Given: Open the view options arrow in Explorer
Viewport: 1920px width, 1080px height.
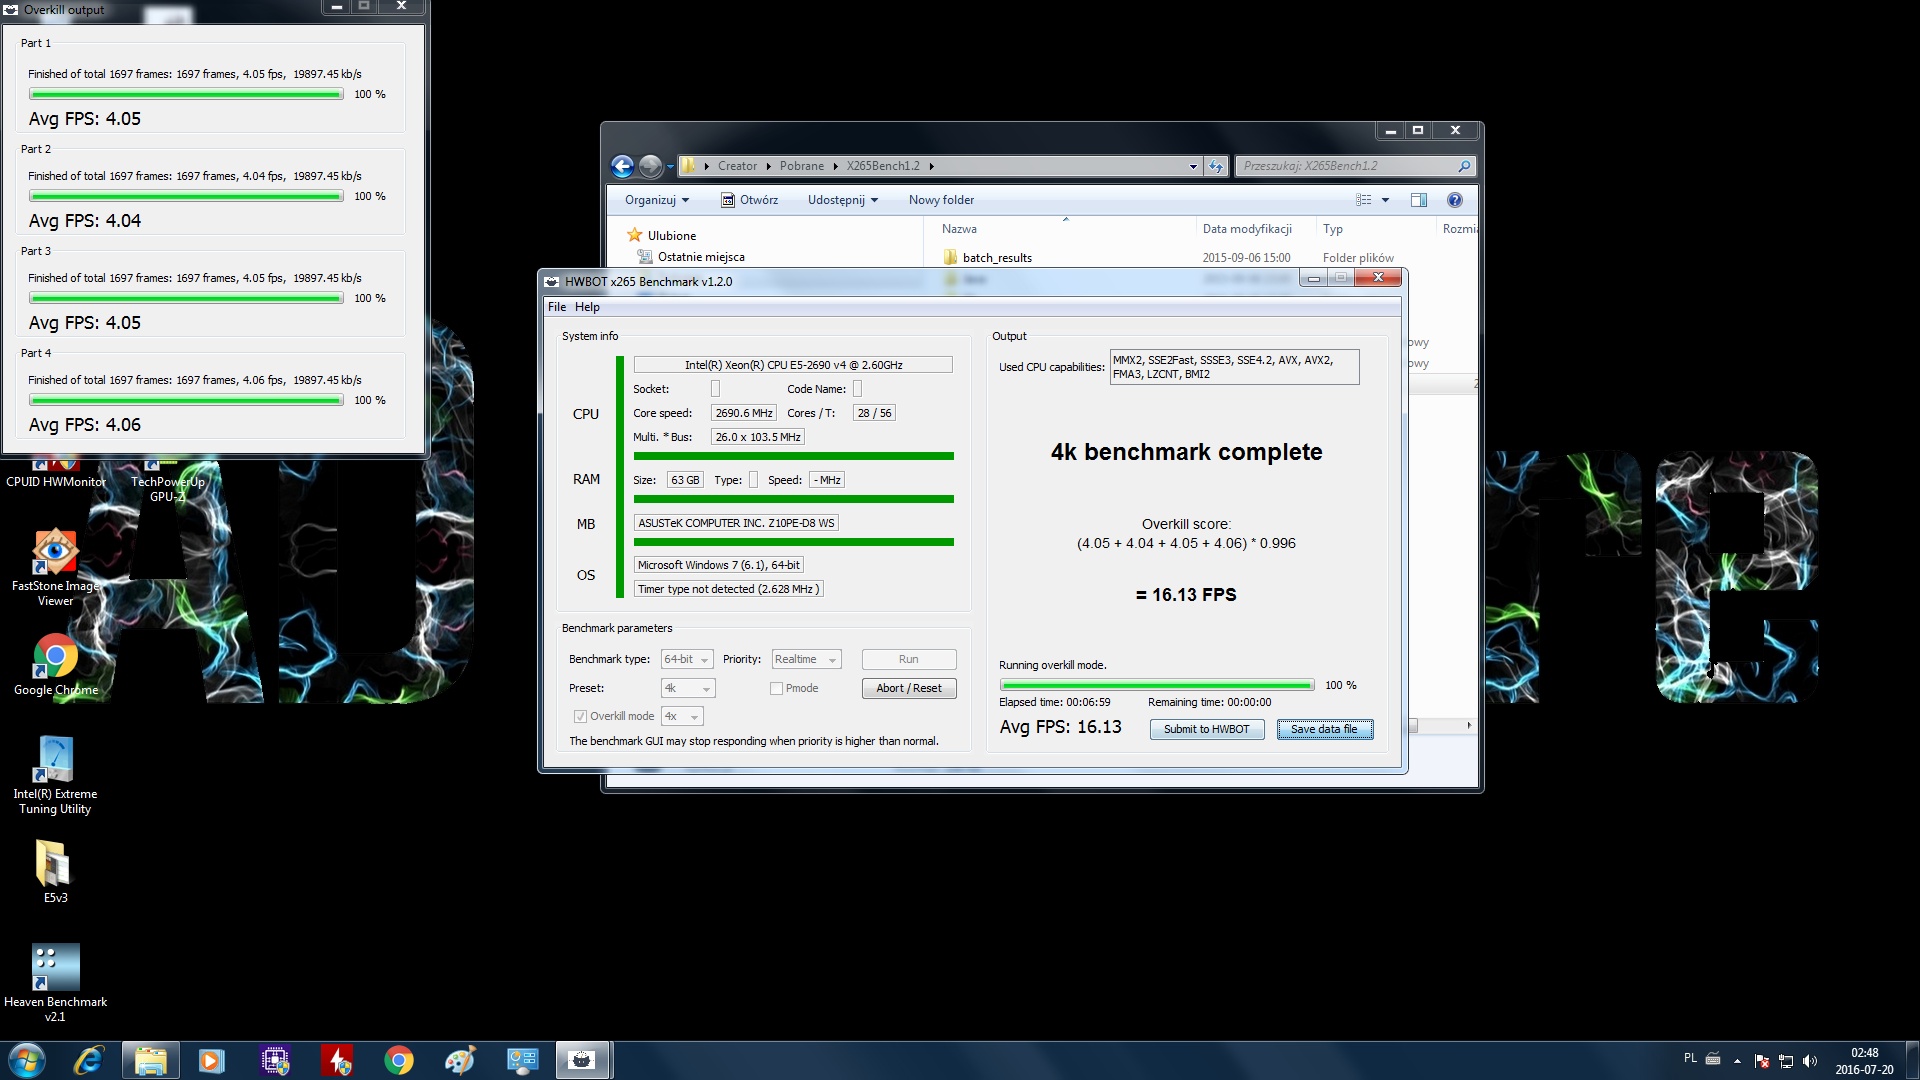Looking at the screenshot, I should point(1385,200).
